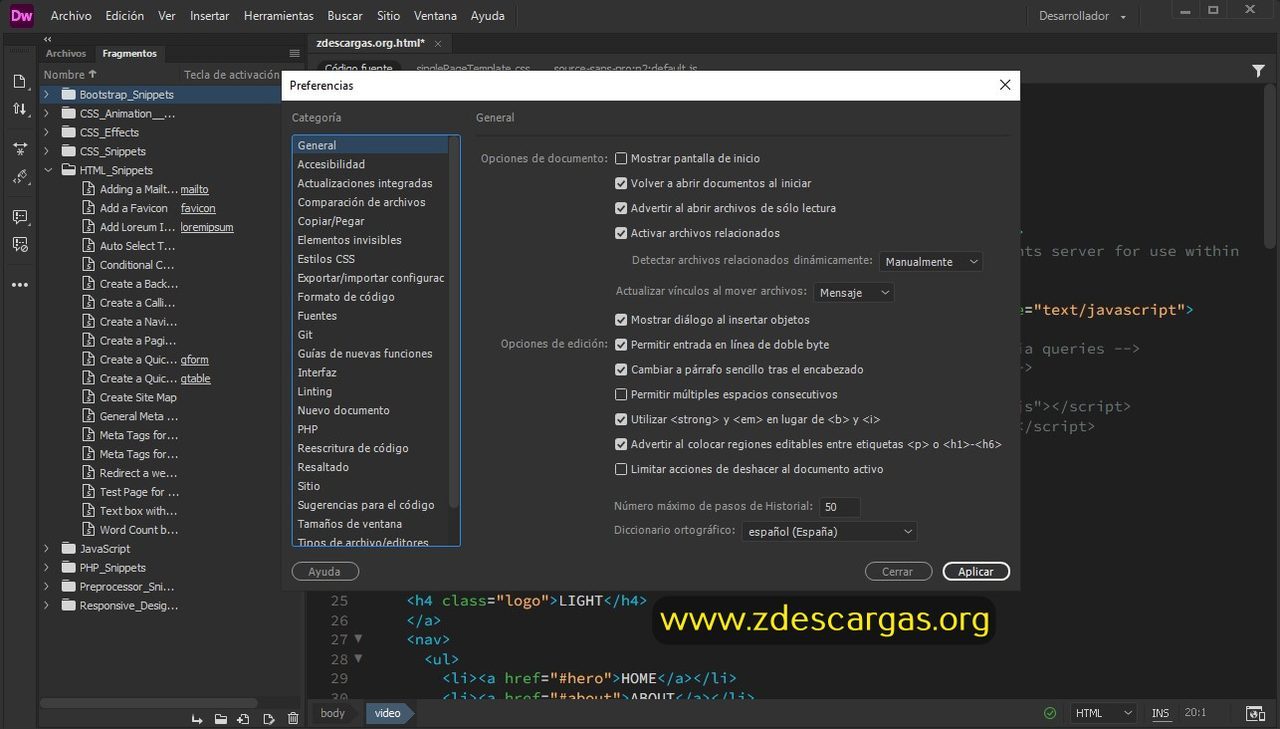Expand the Responsive_Design folder

tap(46, 605)
